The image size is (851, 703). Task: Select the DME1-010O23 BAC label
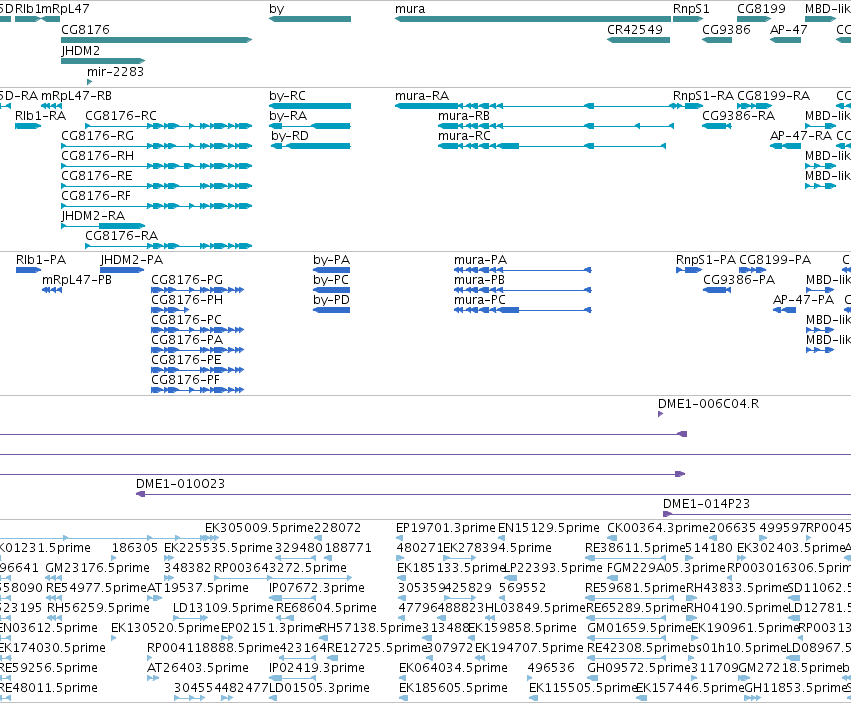[180, 484]
